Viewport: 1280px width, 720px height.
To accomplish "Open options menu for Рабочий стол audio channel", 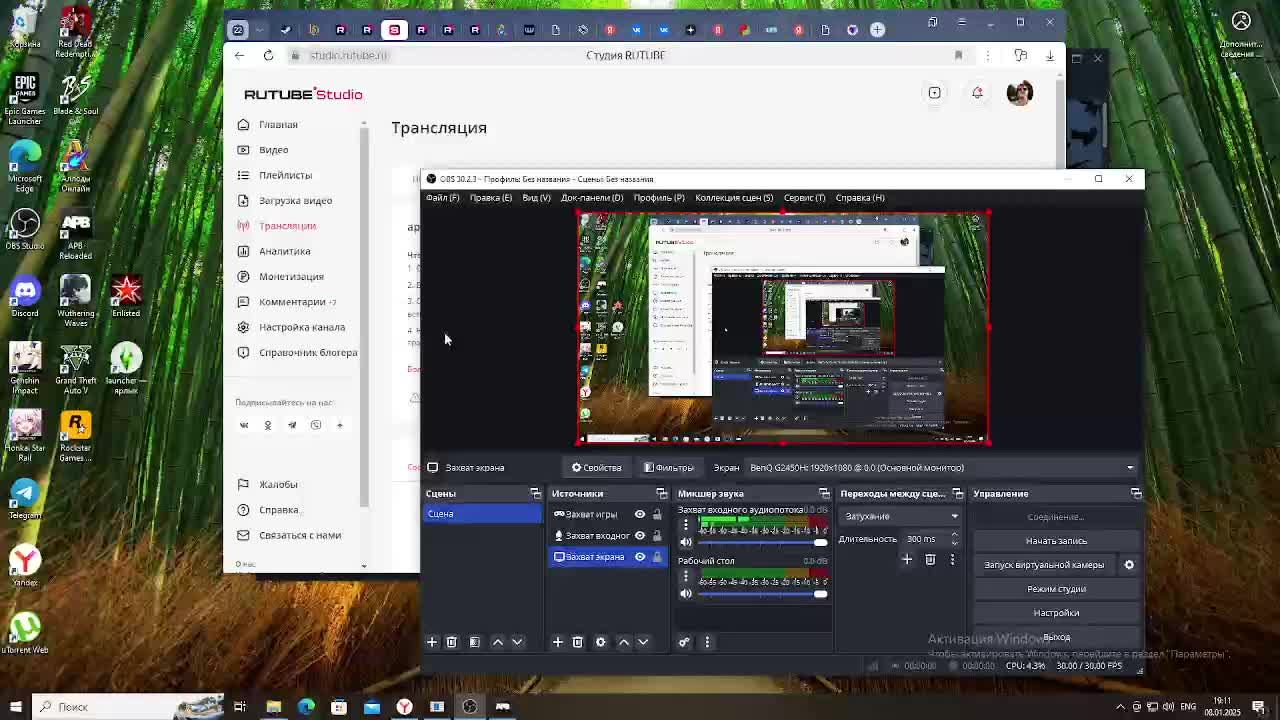I will click(x=686, y=576).
